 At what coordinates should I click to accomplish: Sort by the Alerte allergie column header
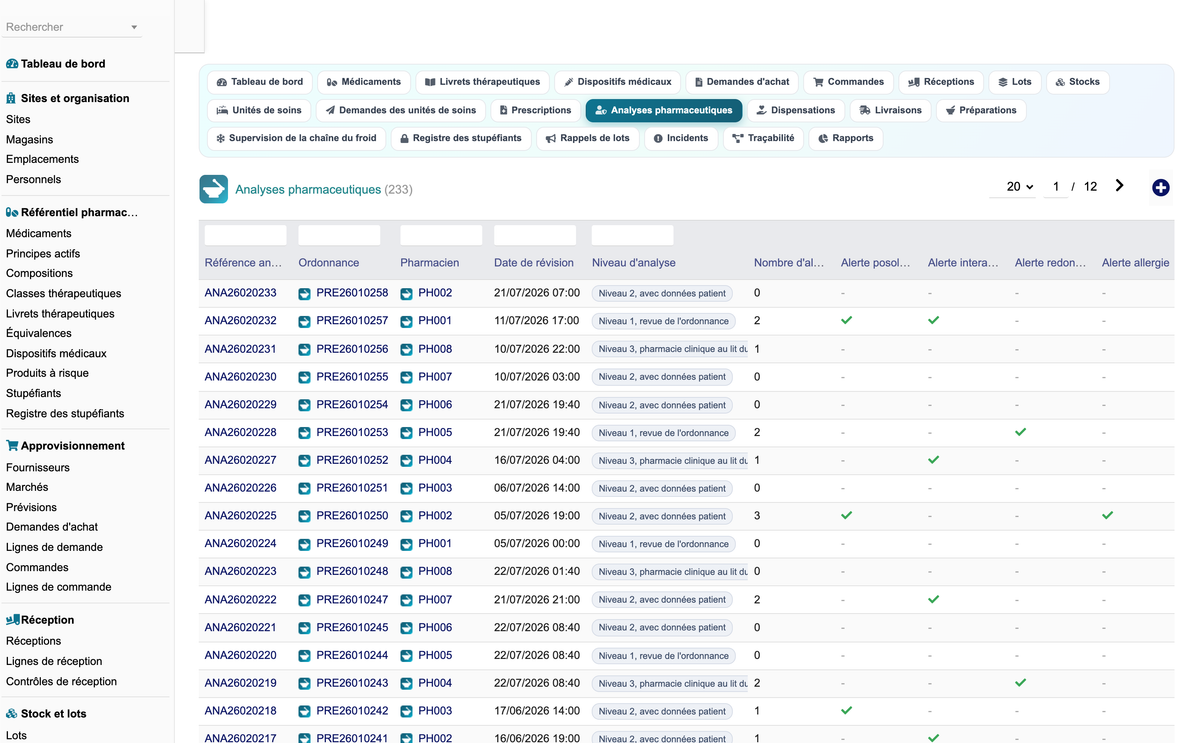pos(1135,263)
